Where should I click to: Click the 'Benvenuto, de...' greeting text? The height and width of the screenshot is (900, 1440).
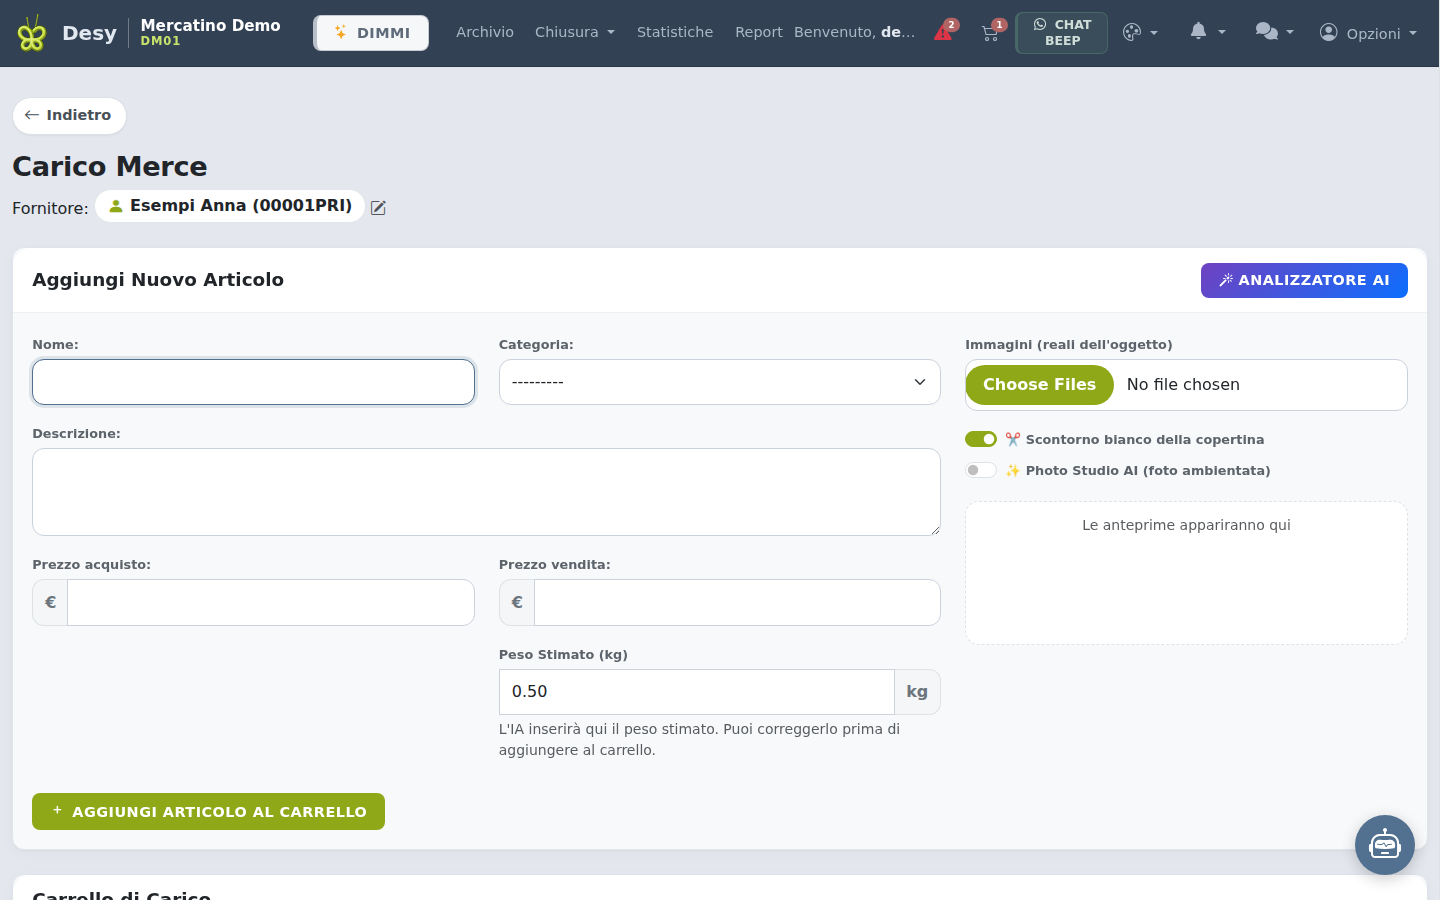[x=854, y=32]
